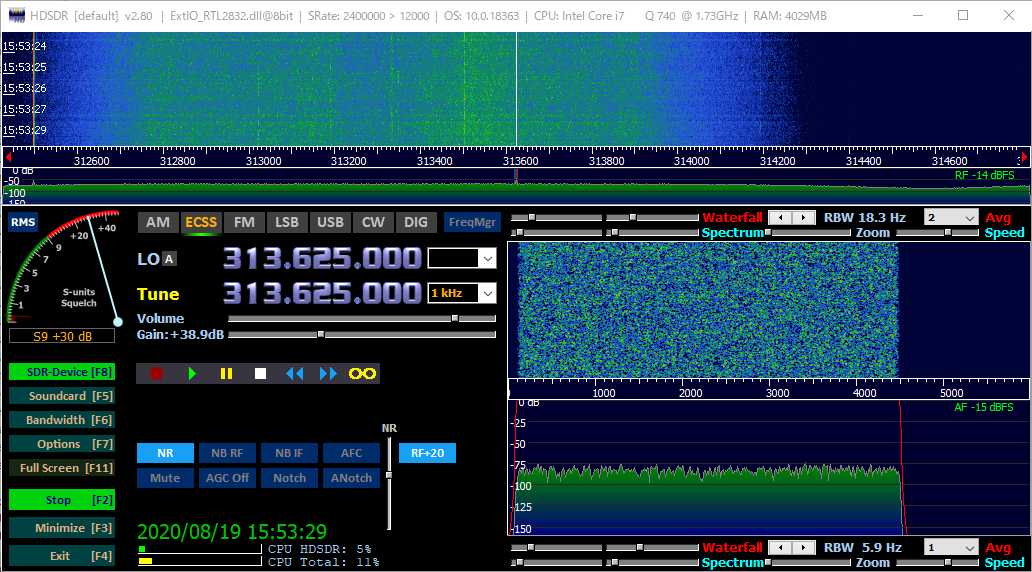This screenshot has height=572, width=1032.
Task: Click Minimize [F3] button
Action: coord(62,528)
